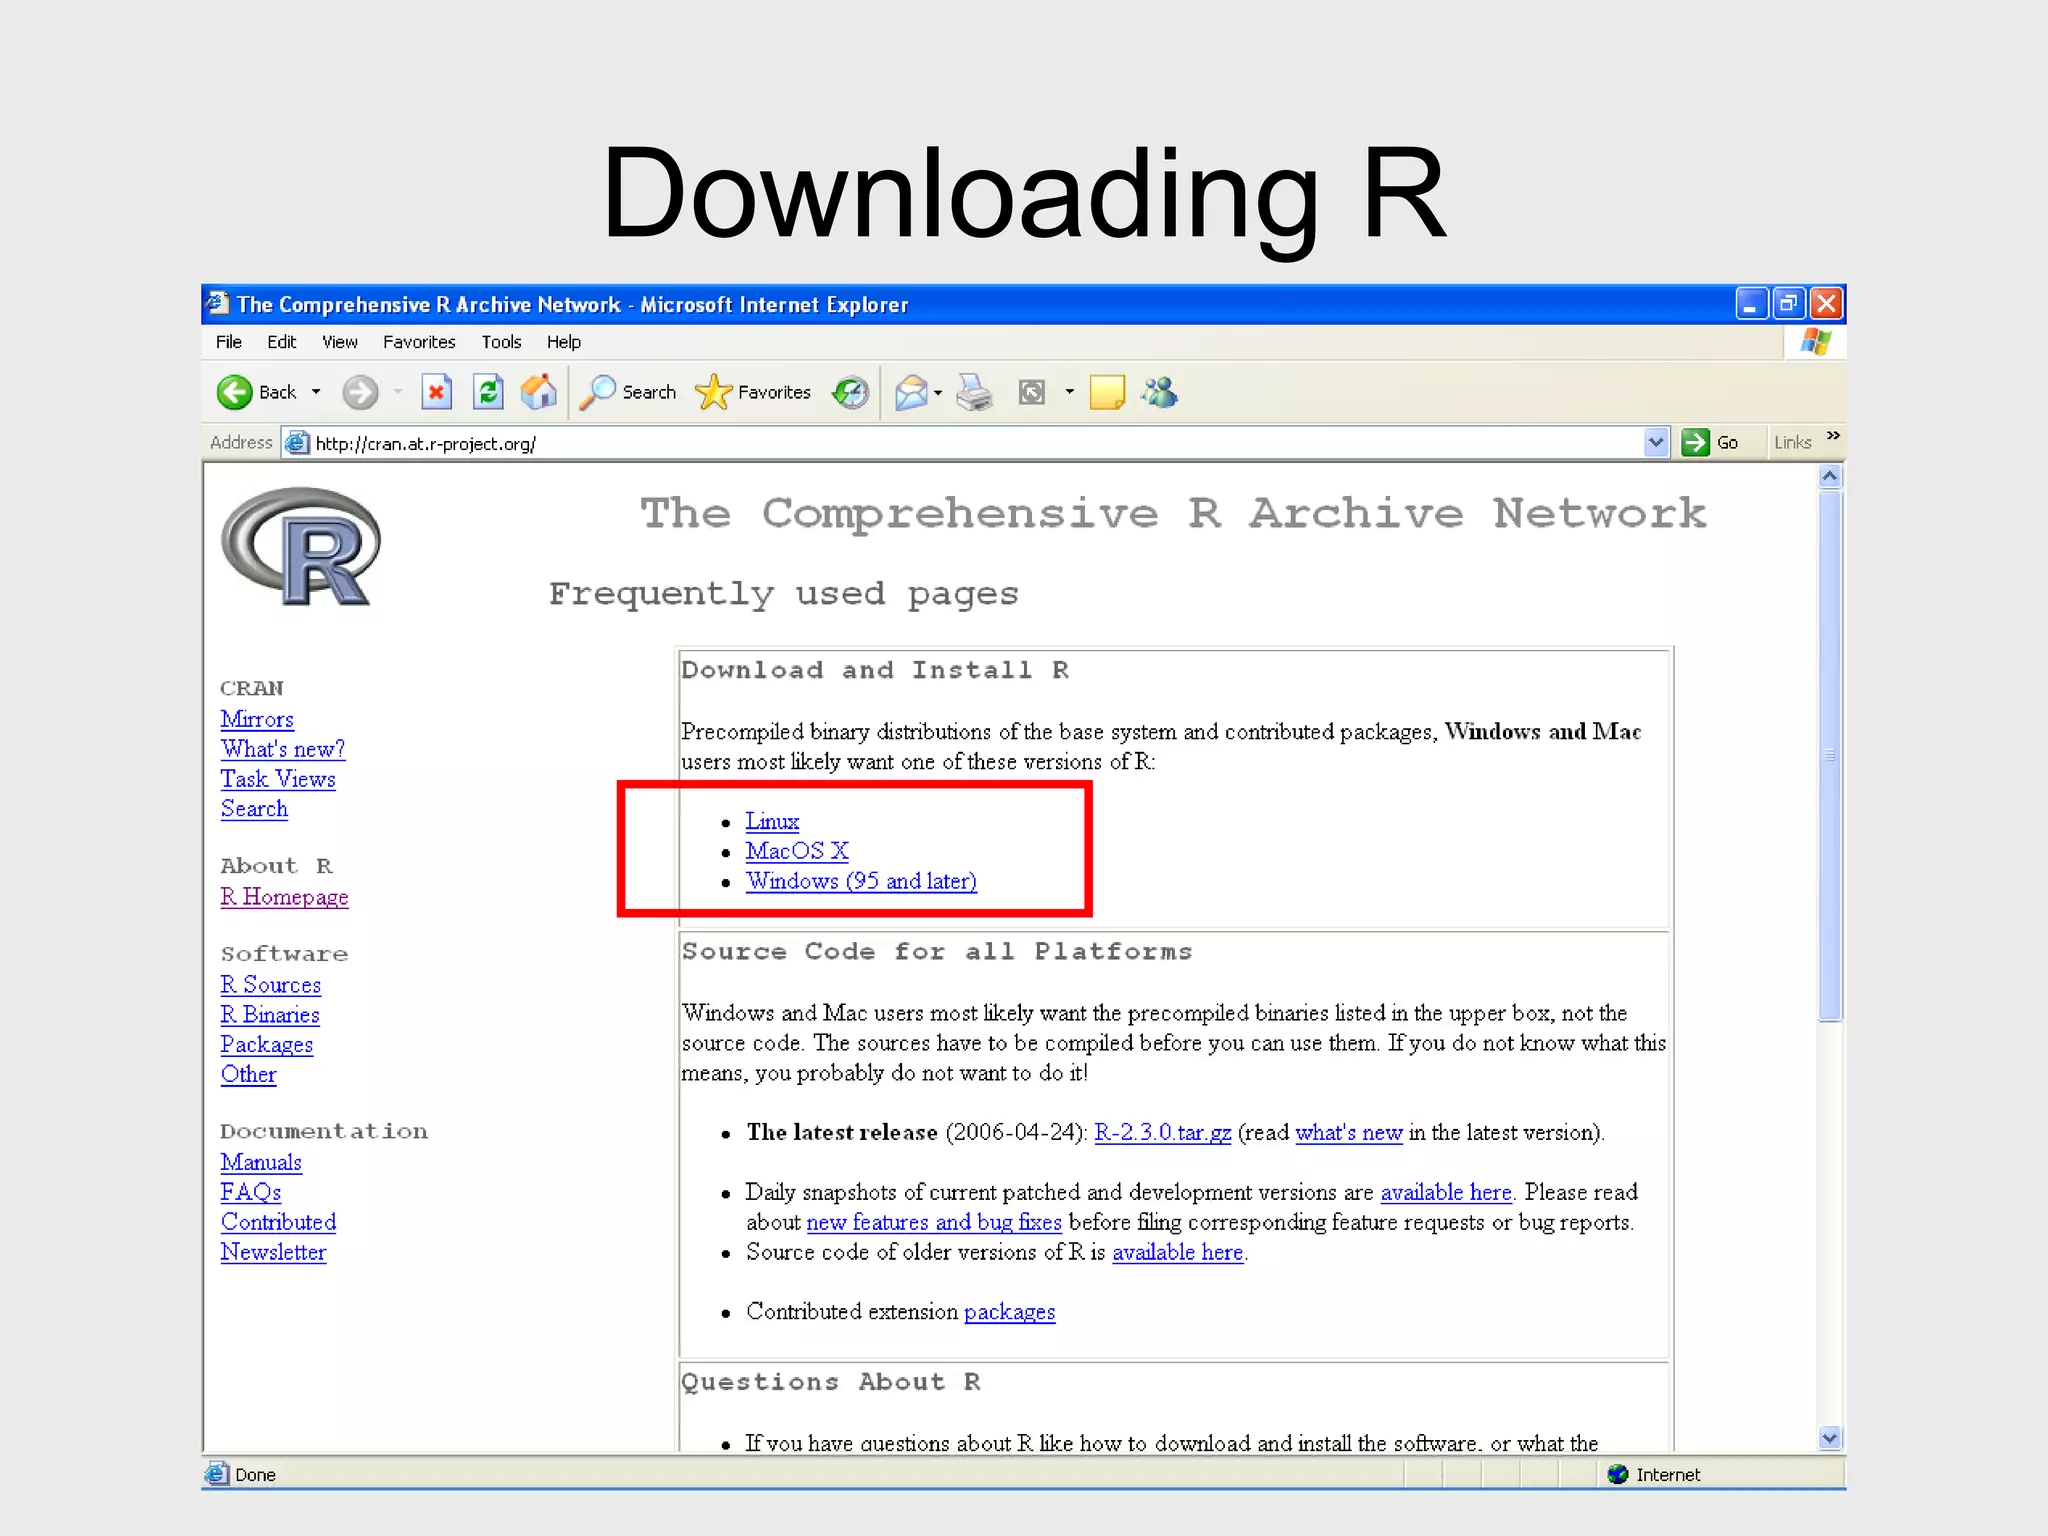Open the Task Views link

tap(278, 779)
